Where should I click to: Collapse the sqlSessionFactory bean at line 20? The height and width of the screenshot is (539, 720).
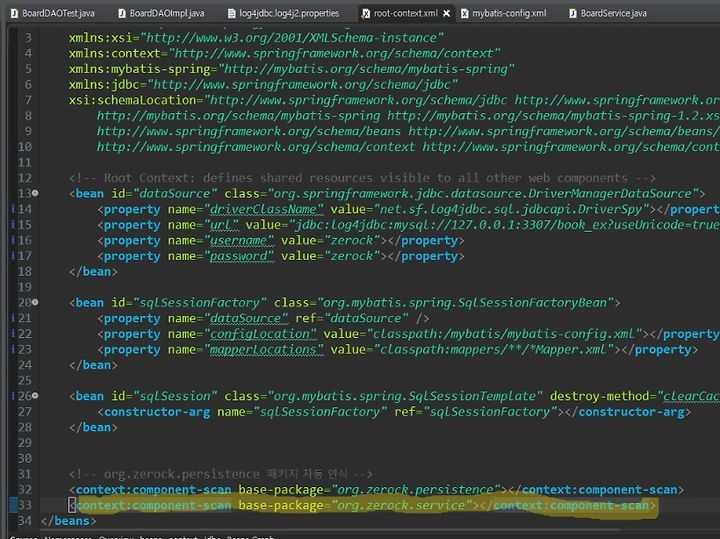(x=35, y=303)
